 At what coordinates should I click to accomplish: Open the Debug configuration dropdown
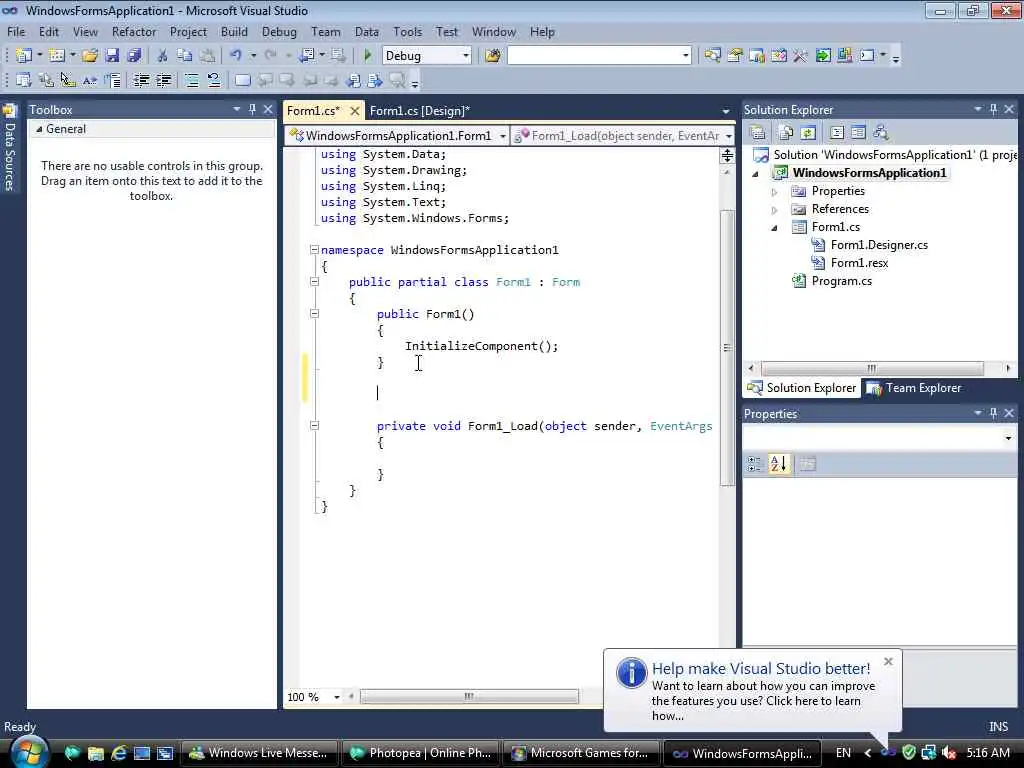(x=466, y=56)
